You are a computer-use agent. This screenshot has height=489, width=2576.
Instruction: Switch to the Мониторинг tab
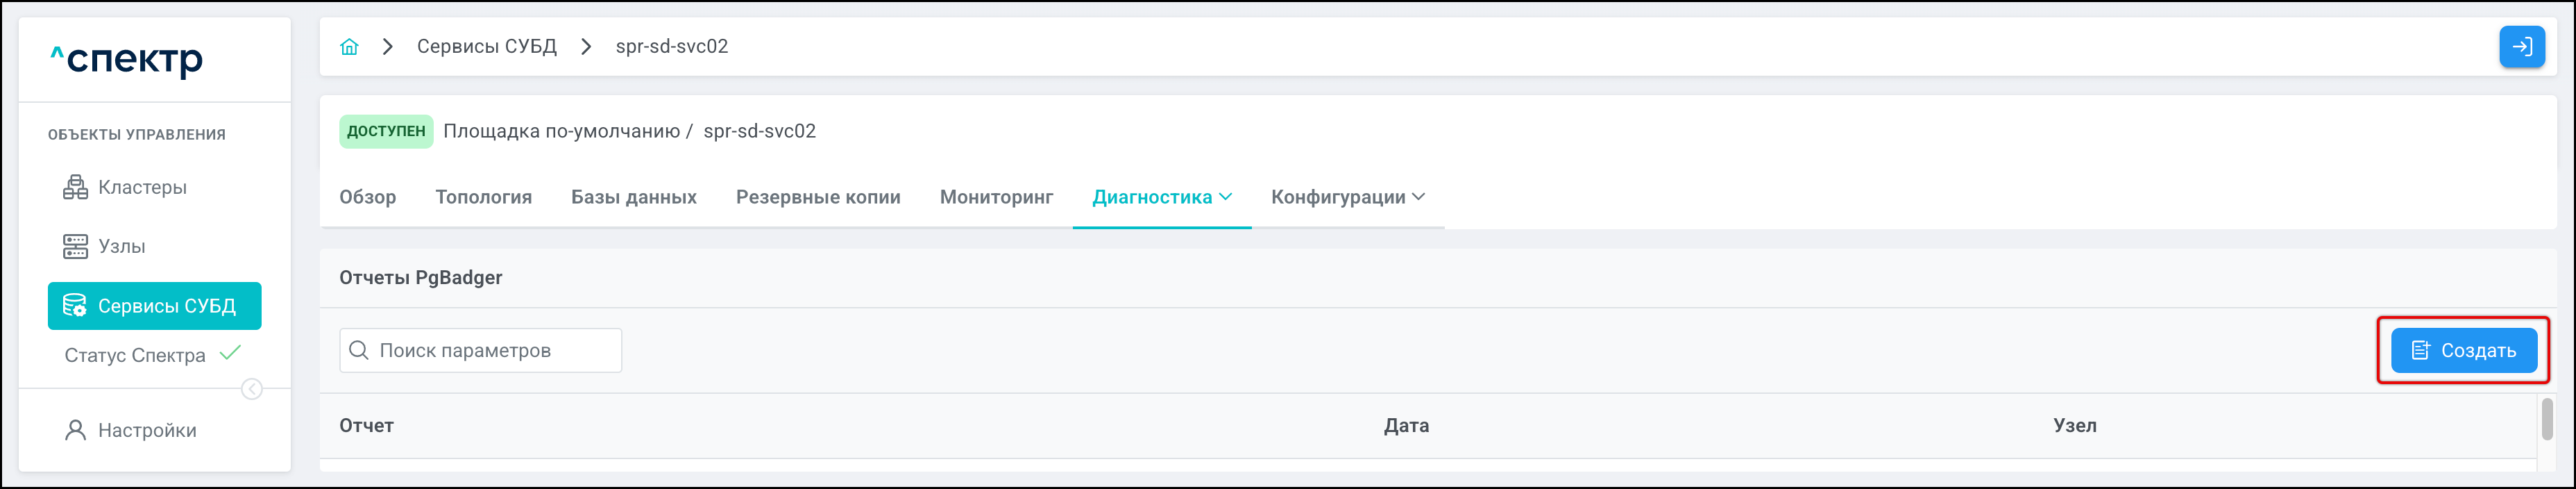[995, 197]
